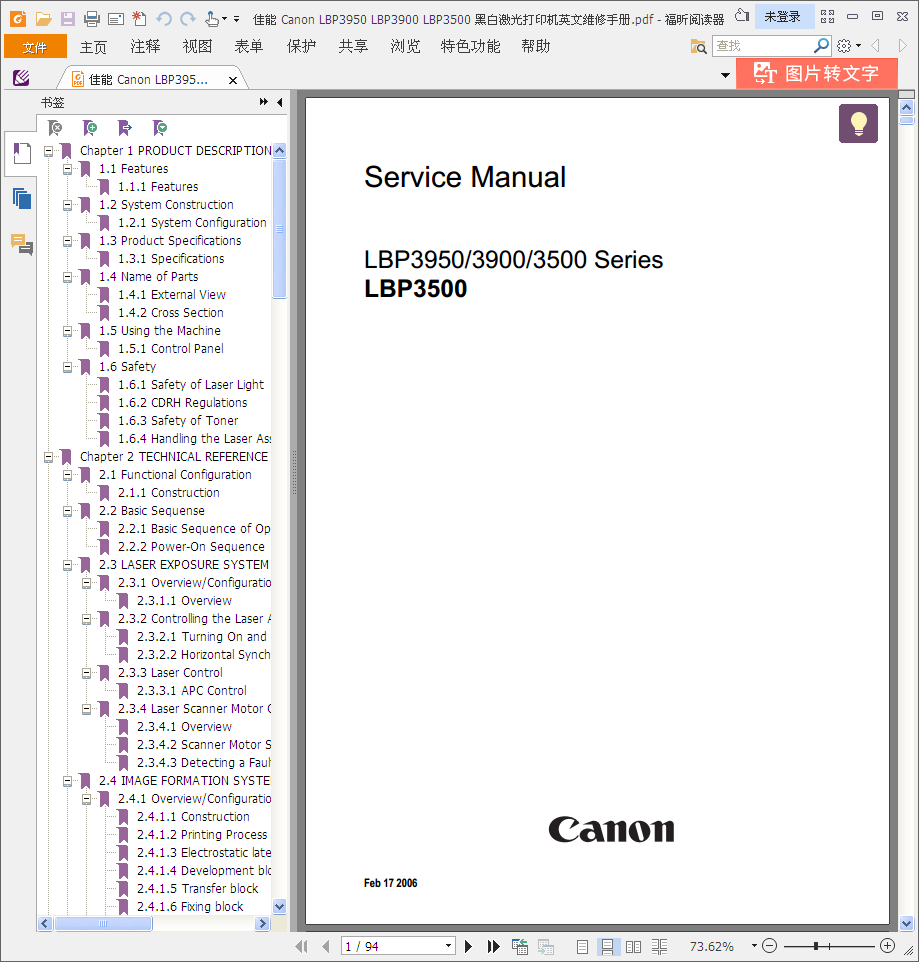Open the 文件 menu
Screen dimensions: 919x962
pyautogui.click(x=35, y=47)
